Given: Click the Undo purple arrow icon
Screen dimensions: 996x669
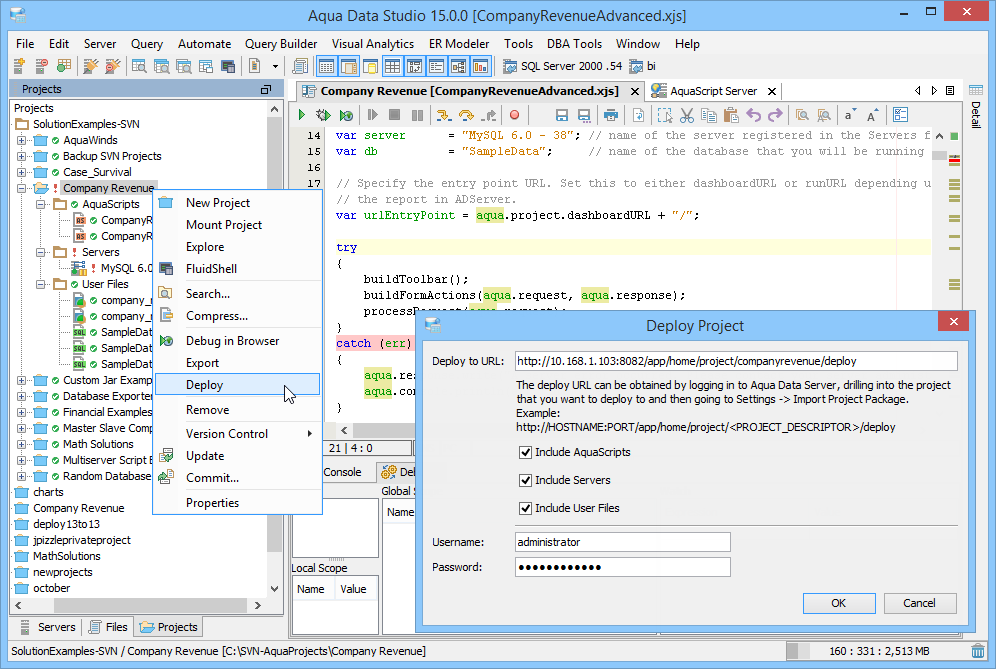Looking at the screenshot, I should [x=753, y=115].
